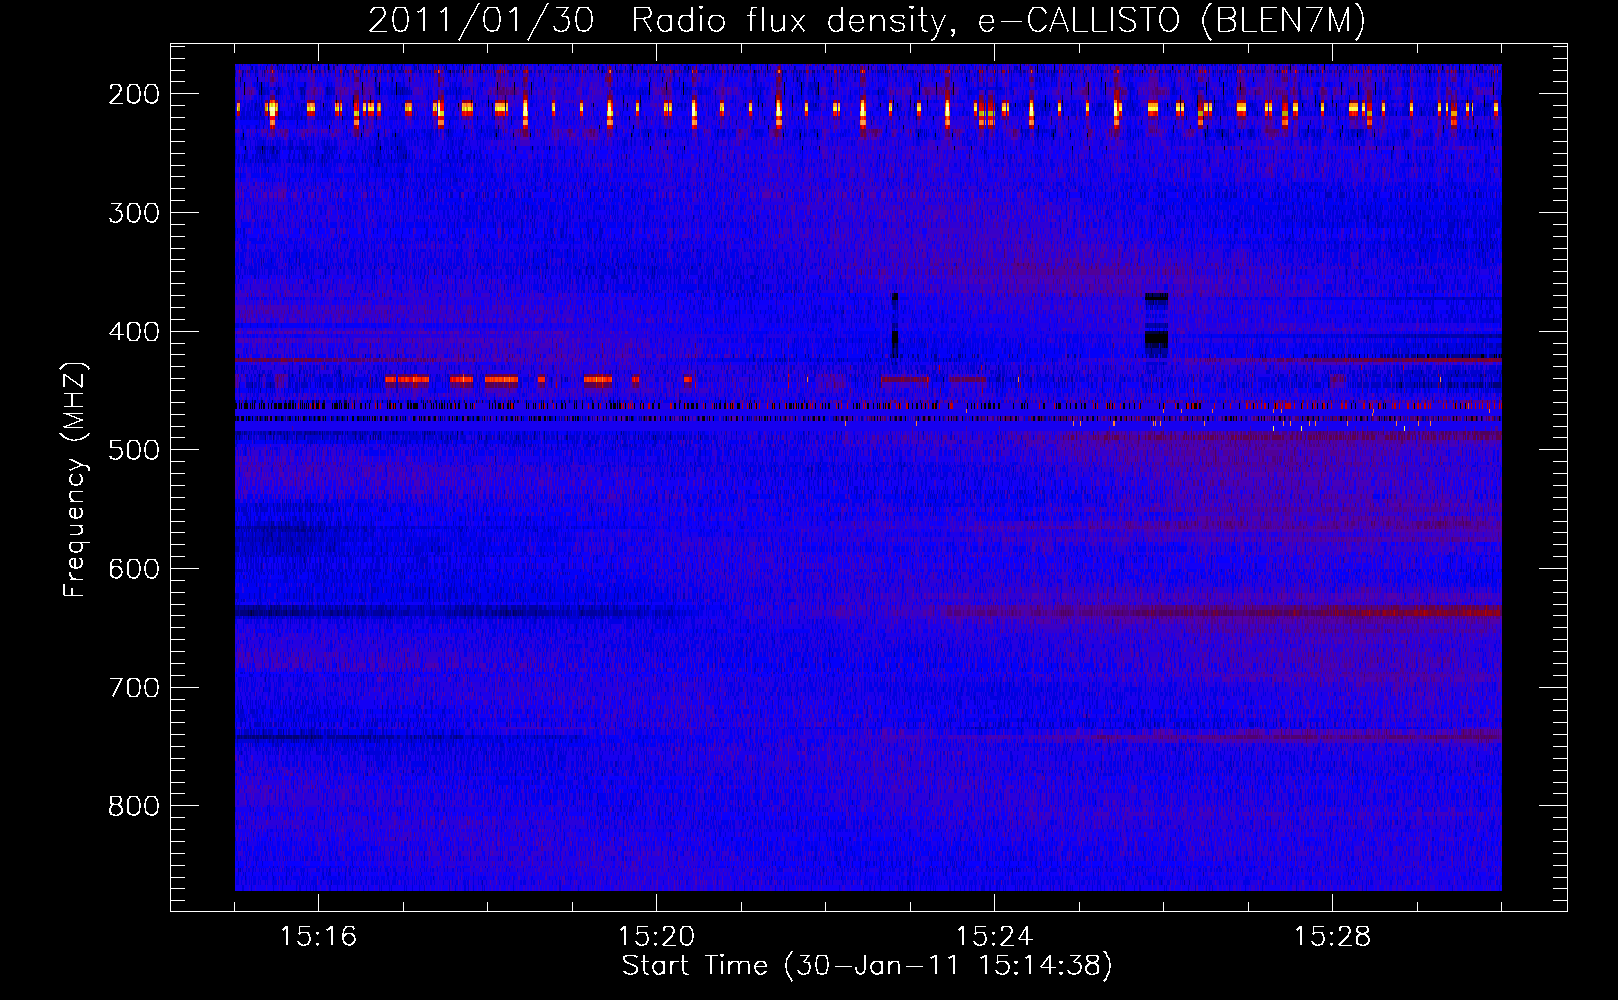Click the wide black dropout block near 15:26
This screenshot has height=1000, width=1618.
click(1156, 325)
